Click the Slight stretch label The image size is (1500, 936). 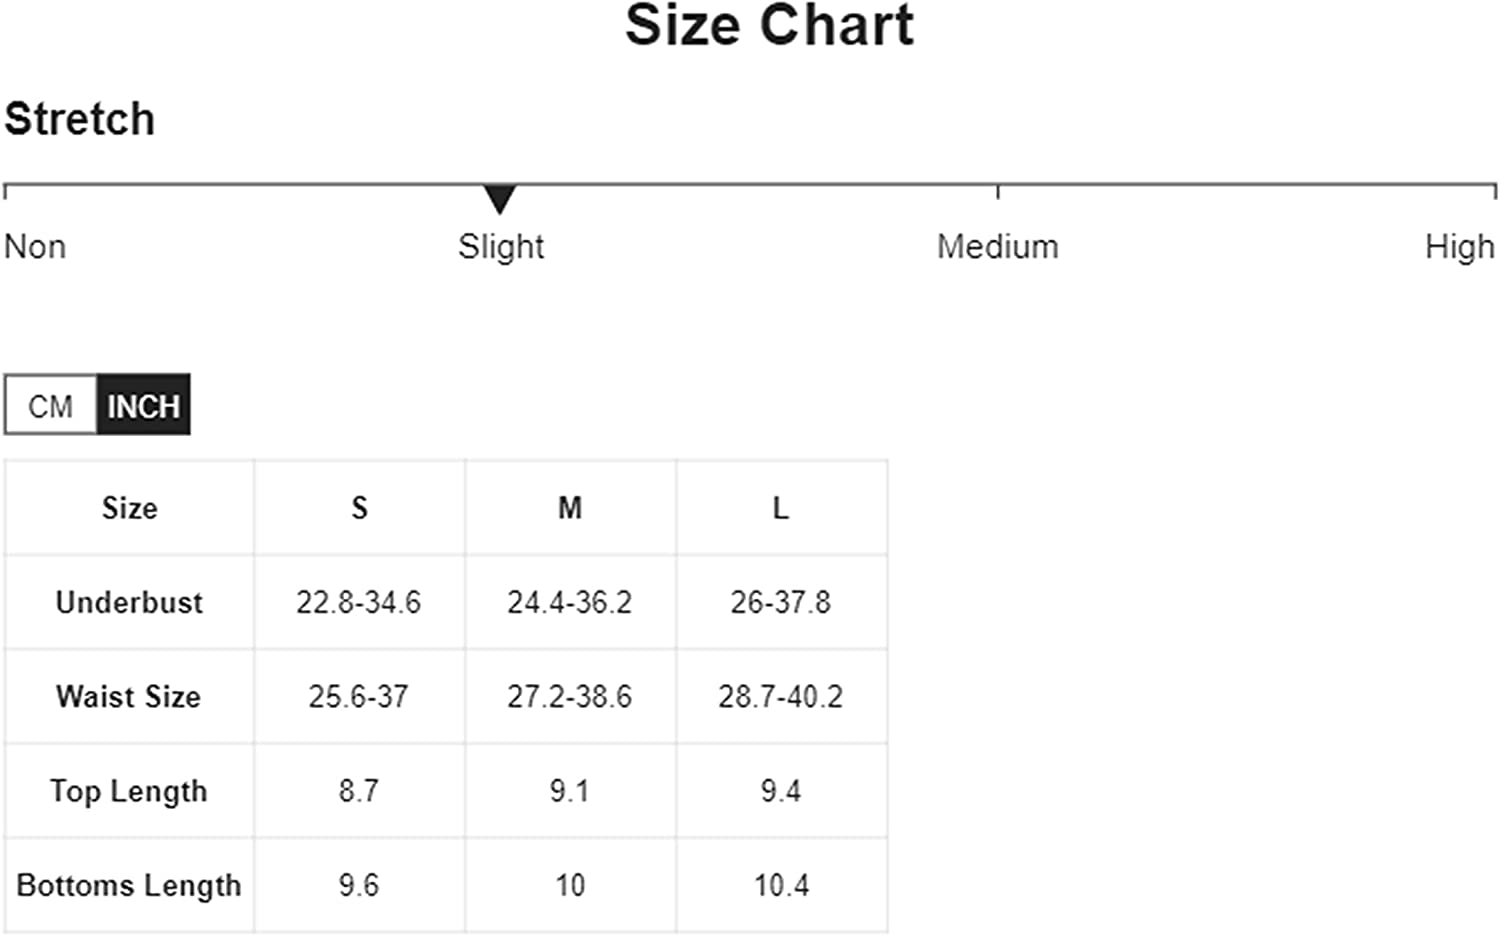[x=501, y=247]
